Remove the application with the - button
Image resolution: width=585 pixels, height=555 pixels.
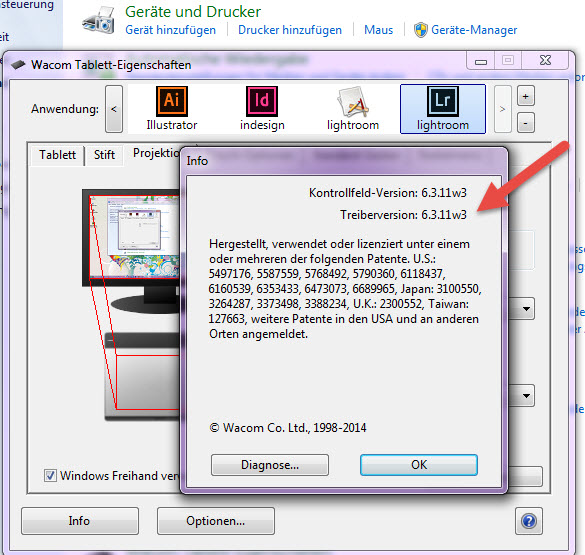tap(526, 122)
